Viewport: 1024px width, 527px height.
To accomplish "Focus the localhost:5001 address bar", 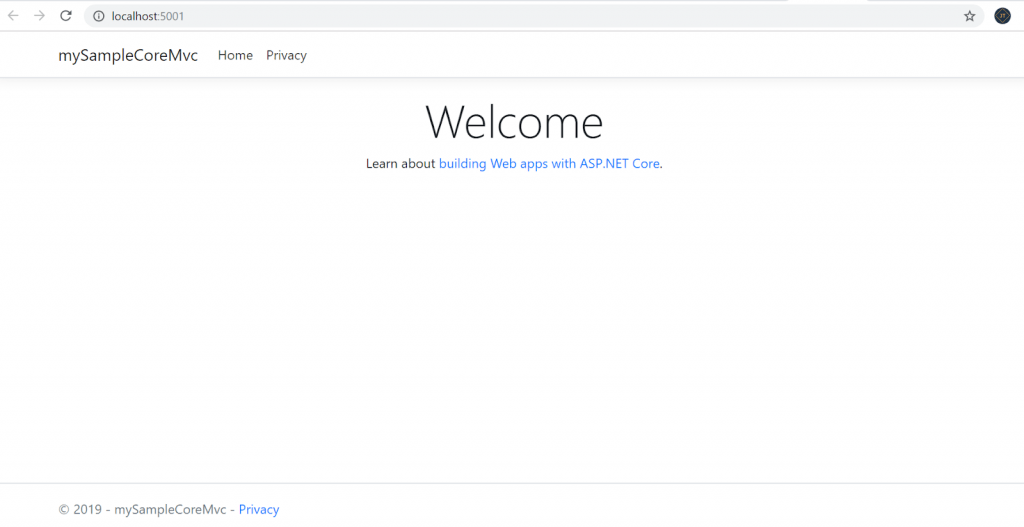I will pos(534,16).
